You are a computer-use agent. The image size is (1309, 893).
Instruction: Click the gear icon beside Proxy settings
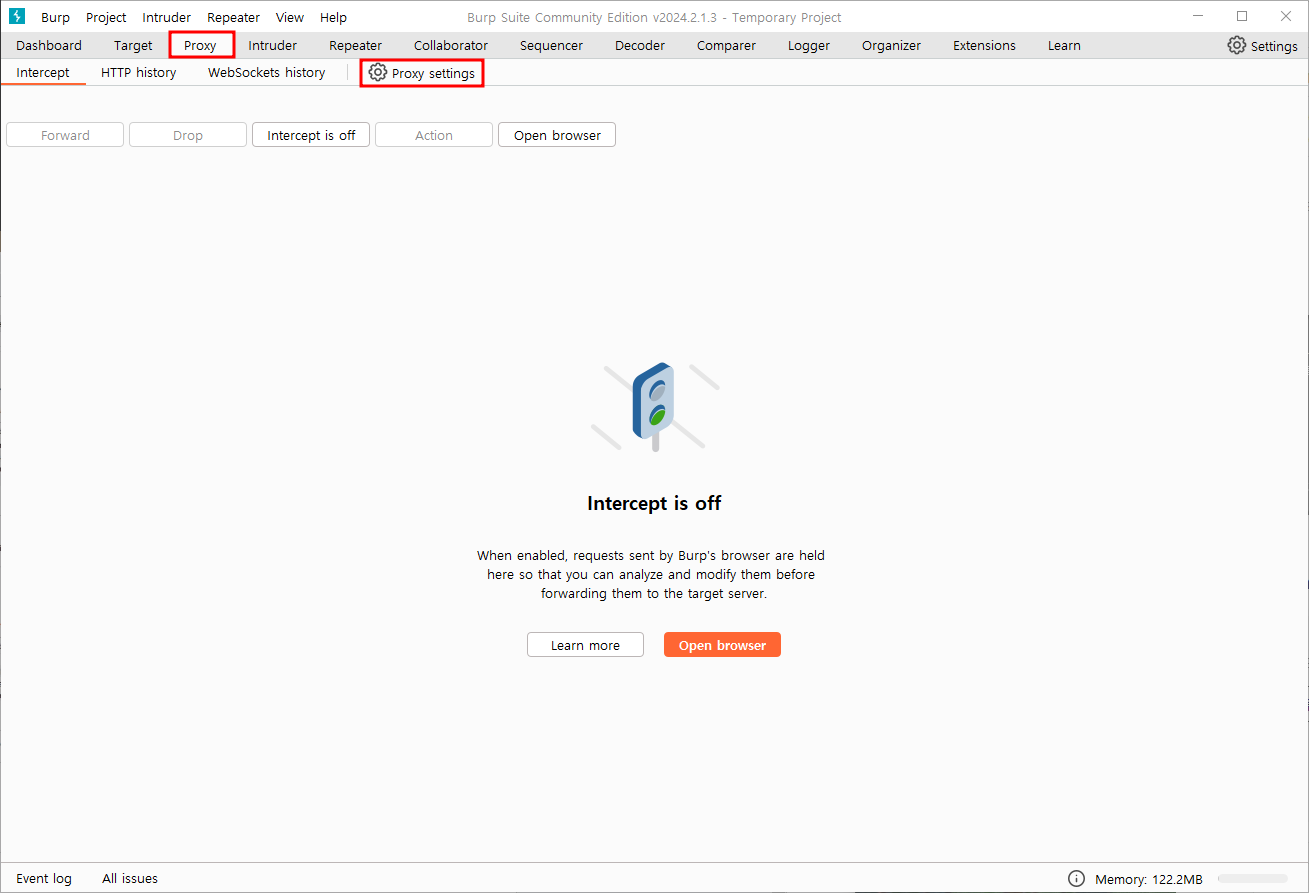tap(377, 72)
